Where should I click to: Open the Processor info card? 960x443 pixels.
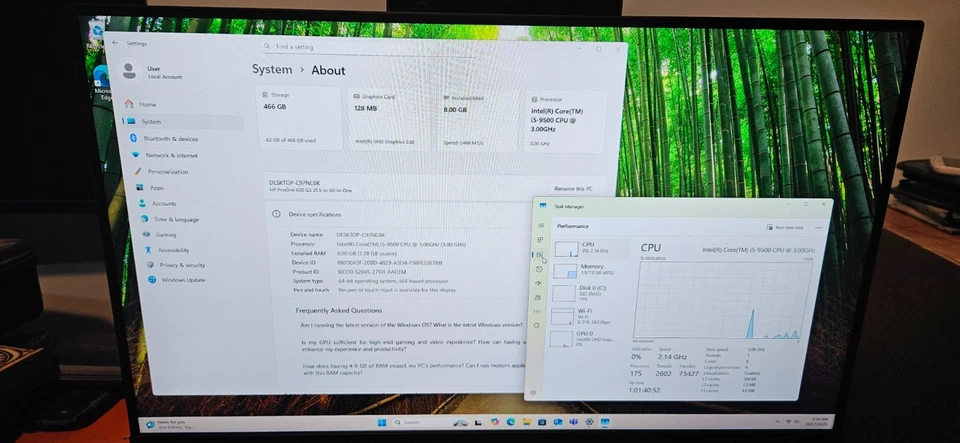pos(565,121)
